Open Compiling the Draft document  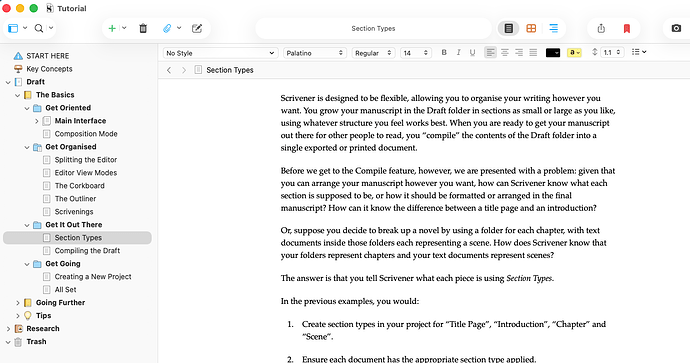tap(87, 250)
